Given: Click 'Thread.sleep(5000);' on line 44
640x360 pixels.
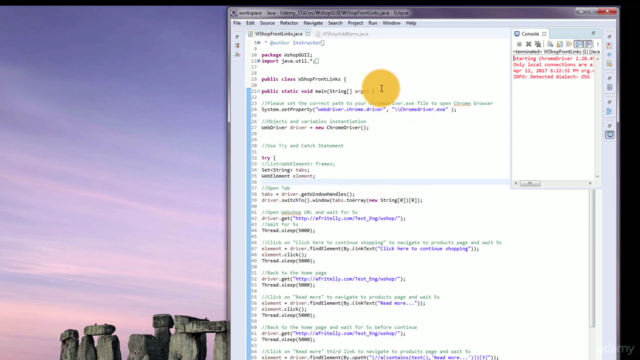Looking at the screenshot, I should [x=288, y=231].
